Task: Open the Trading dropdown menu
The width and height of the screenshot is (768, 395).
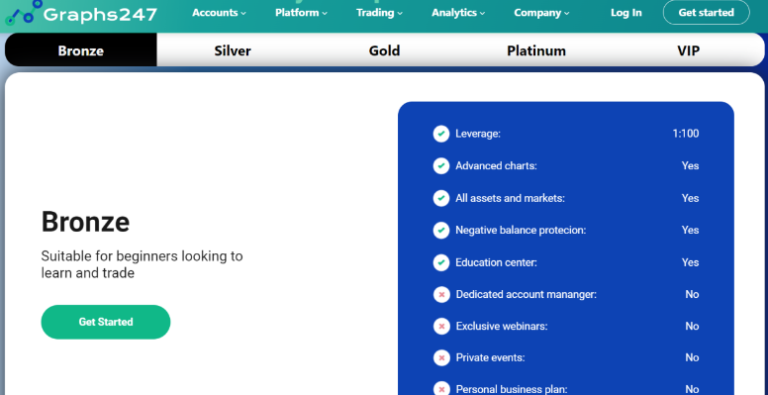Action: pos(379,13)
